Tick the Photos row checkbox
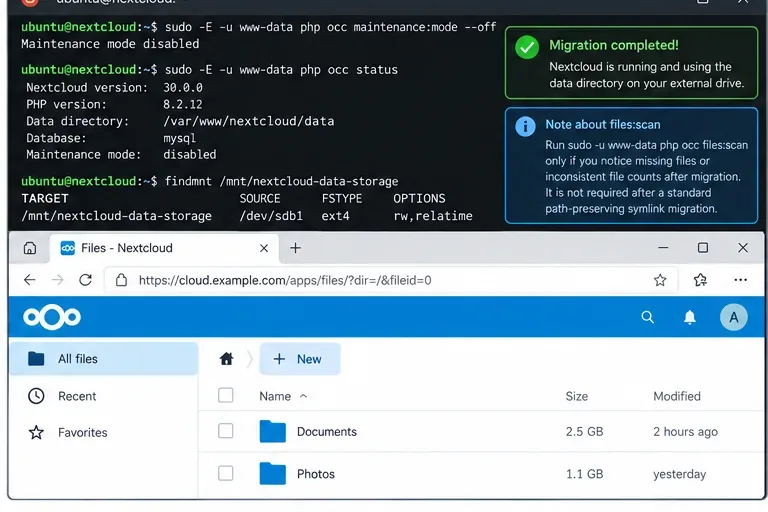The height and width of the screenshot is (512, 768). click(x=225, y=473)
